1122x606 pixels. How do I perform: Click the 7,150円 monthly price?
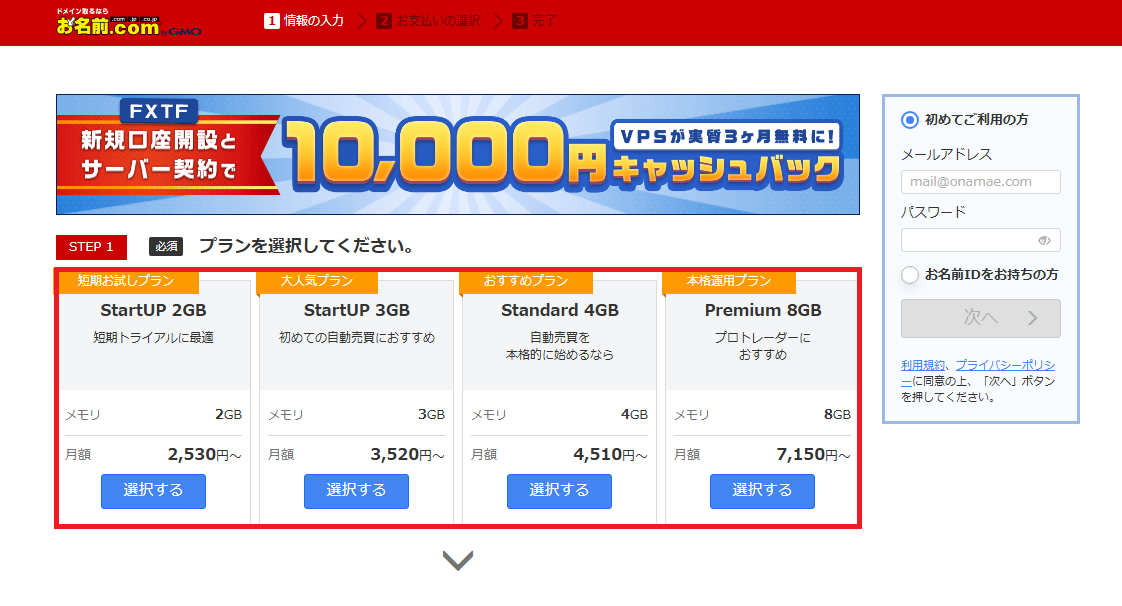point(814,454)
